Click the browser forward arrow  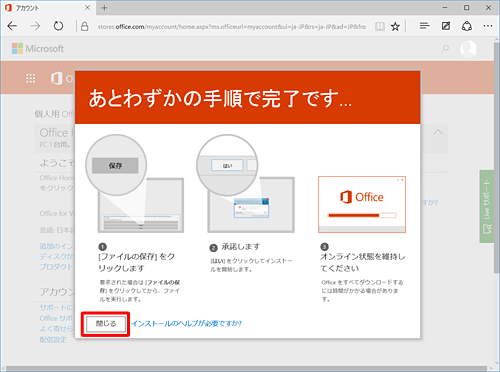35,26
